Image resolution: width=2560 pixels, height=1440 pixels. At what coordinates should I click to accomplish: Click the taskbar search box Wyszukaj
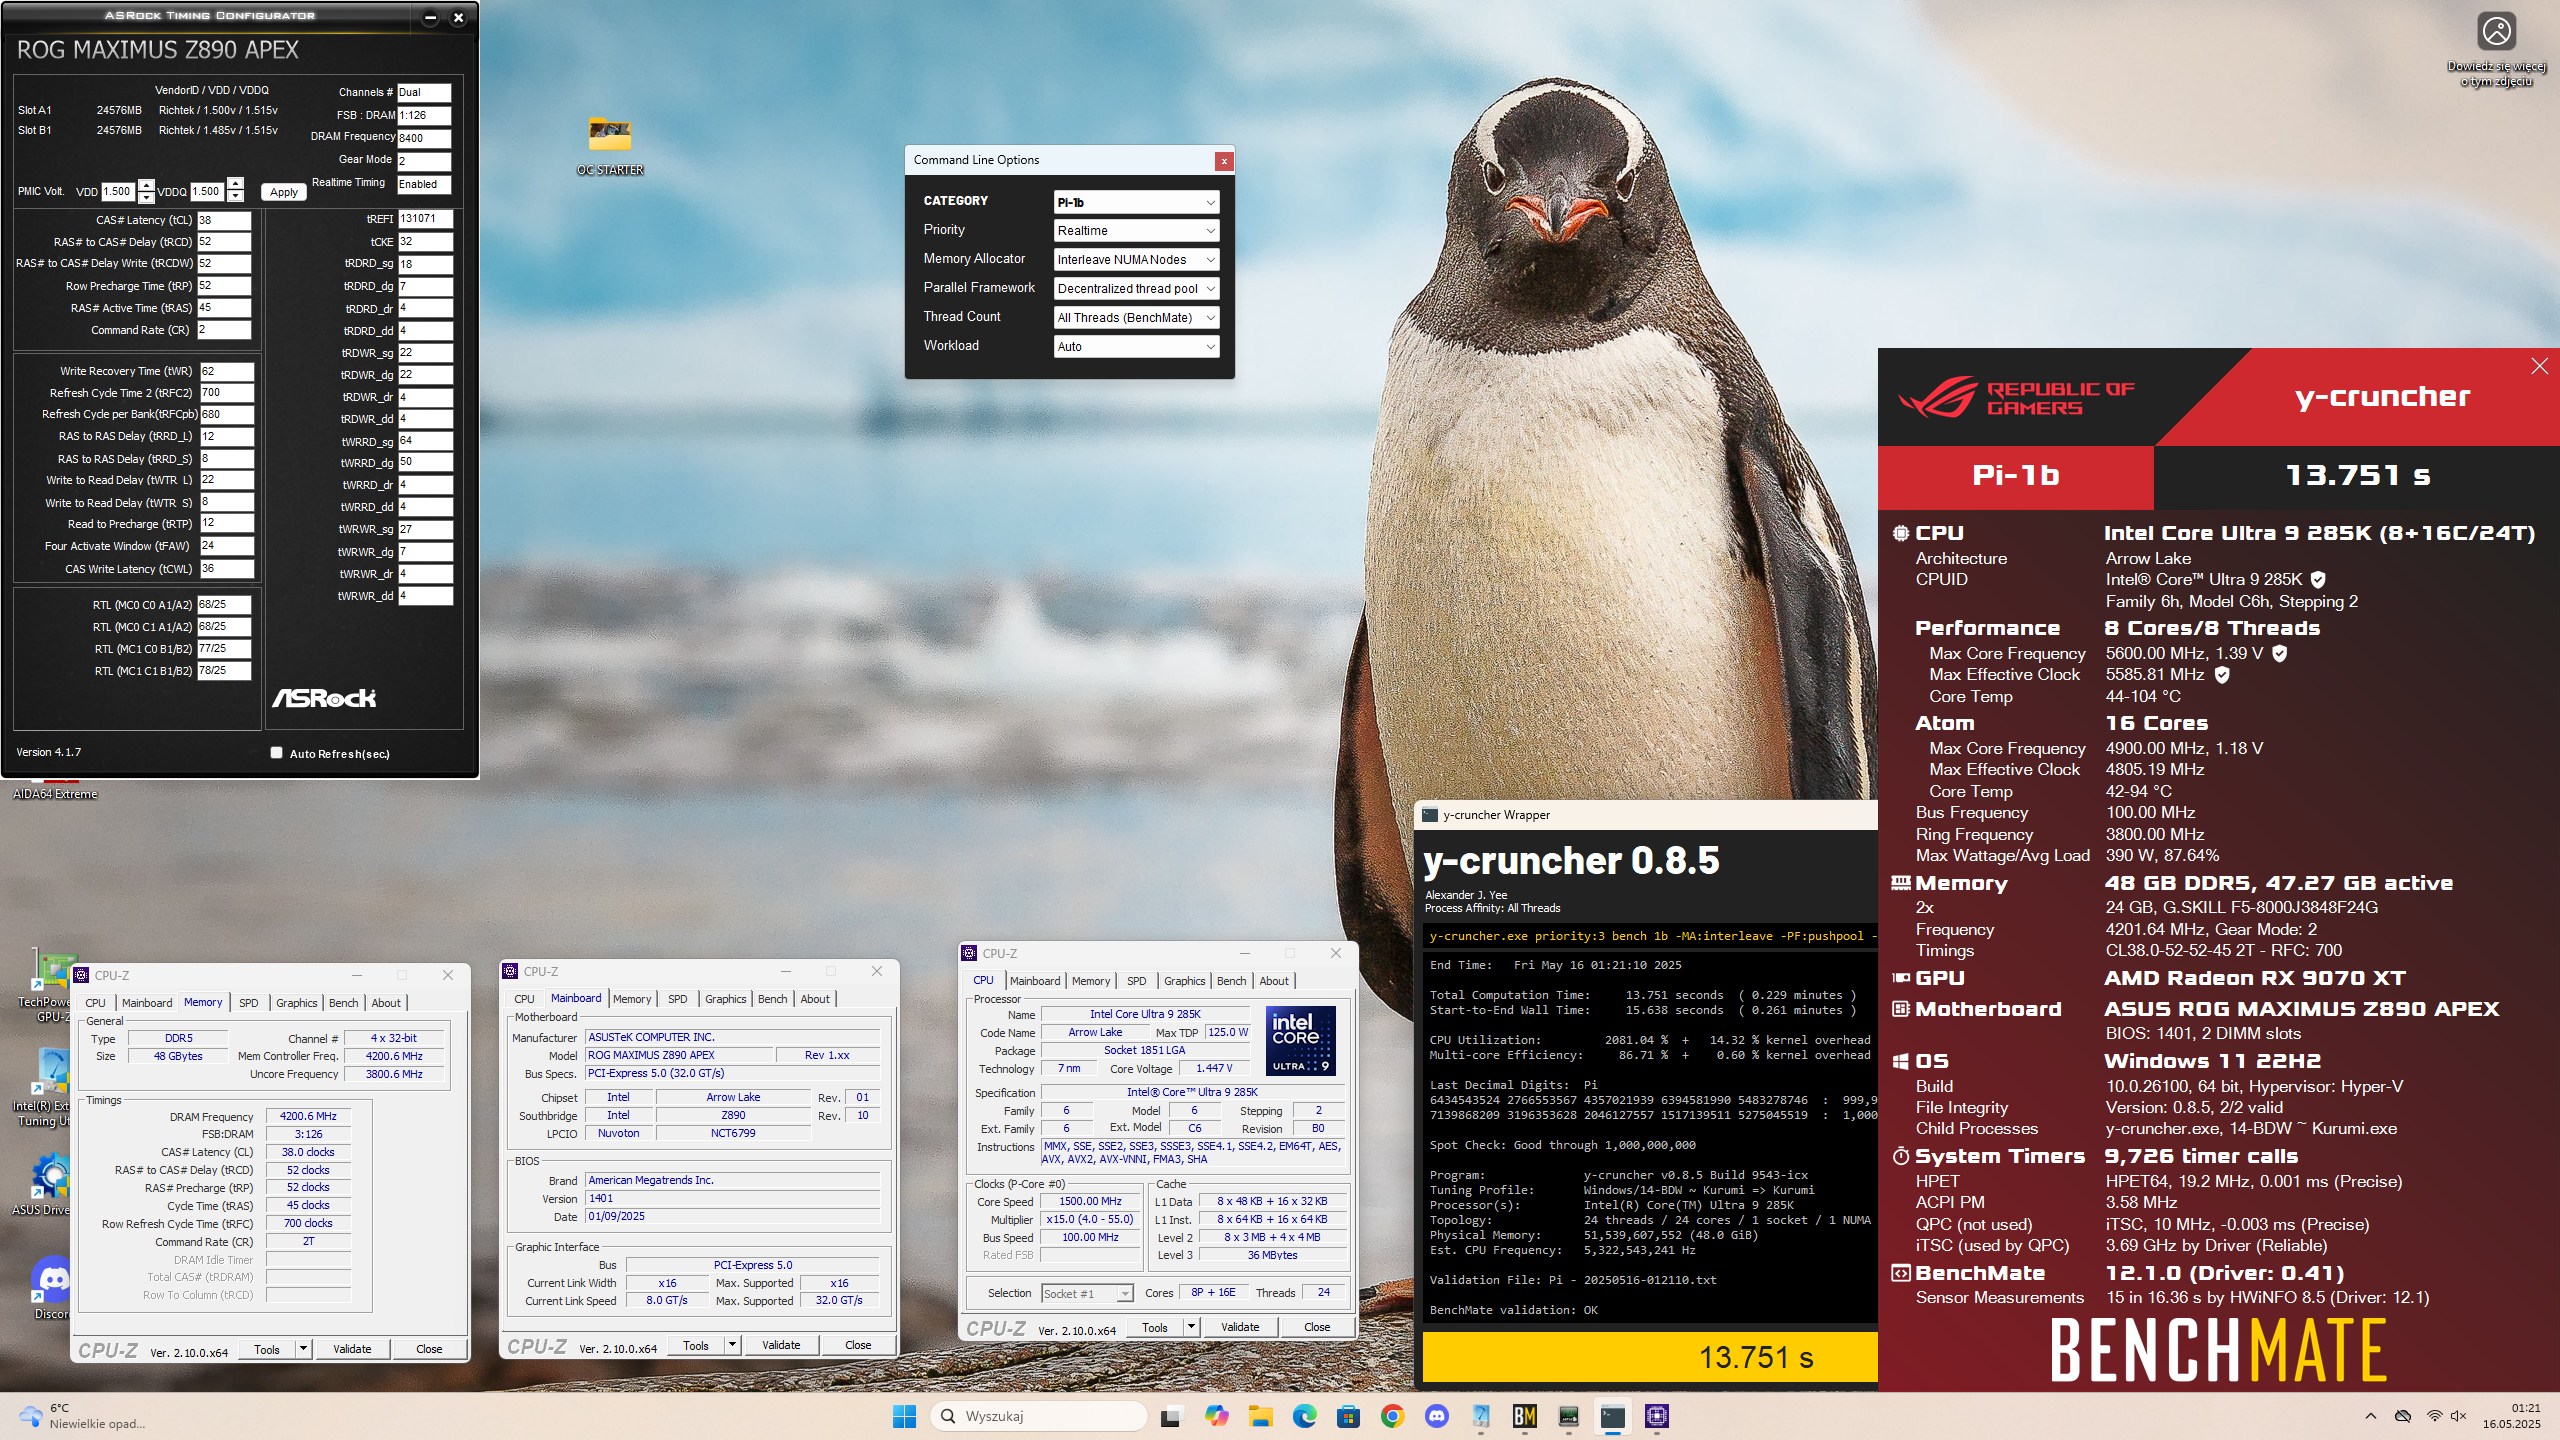coord(1040,1416)
